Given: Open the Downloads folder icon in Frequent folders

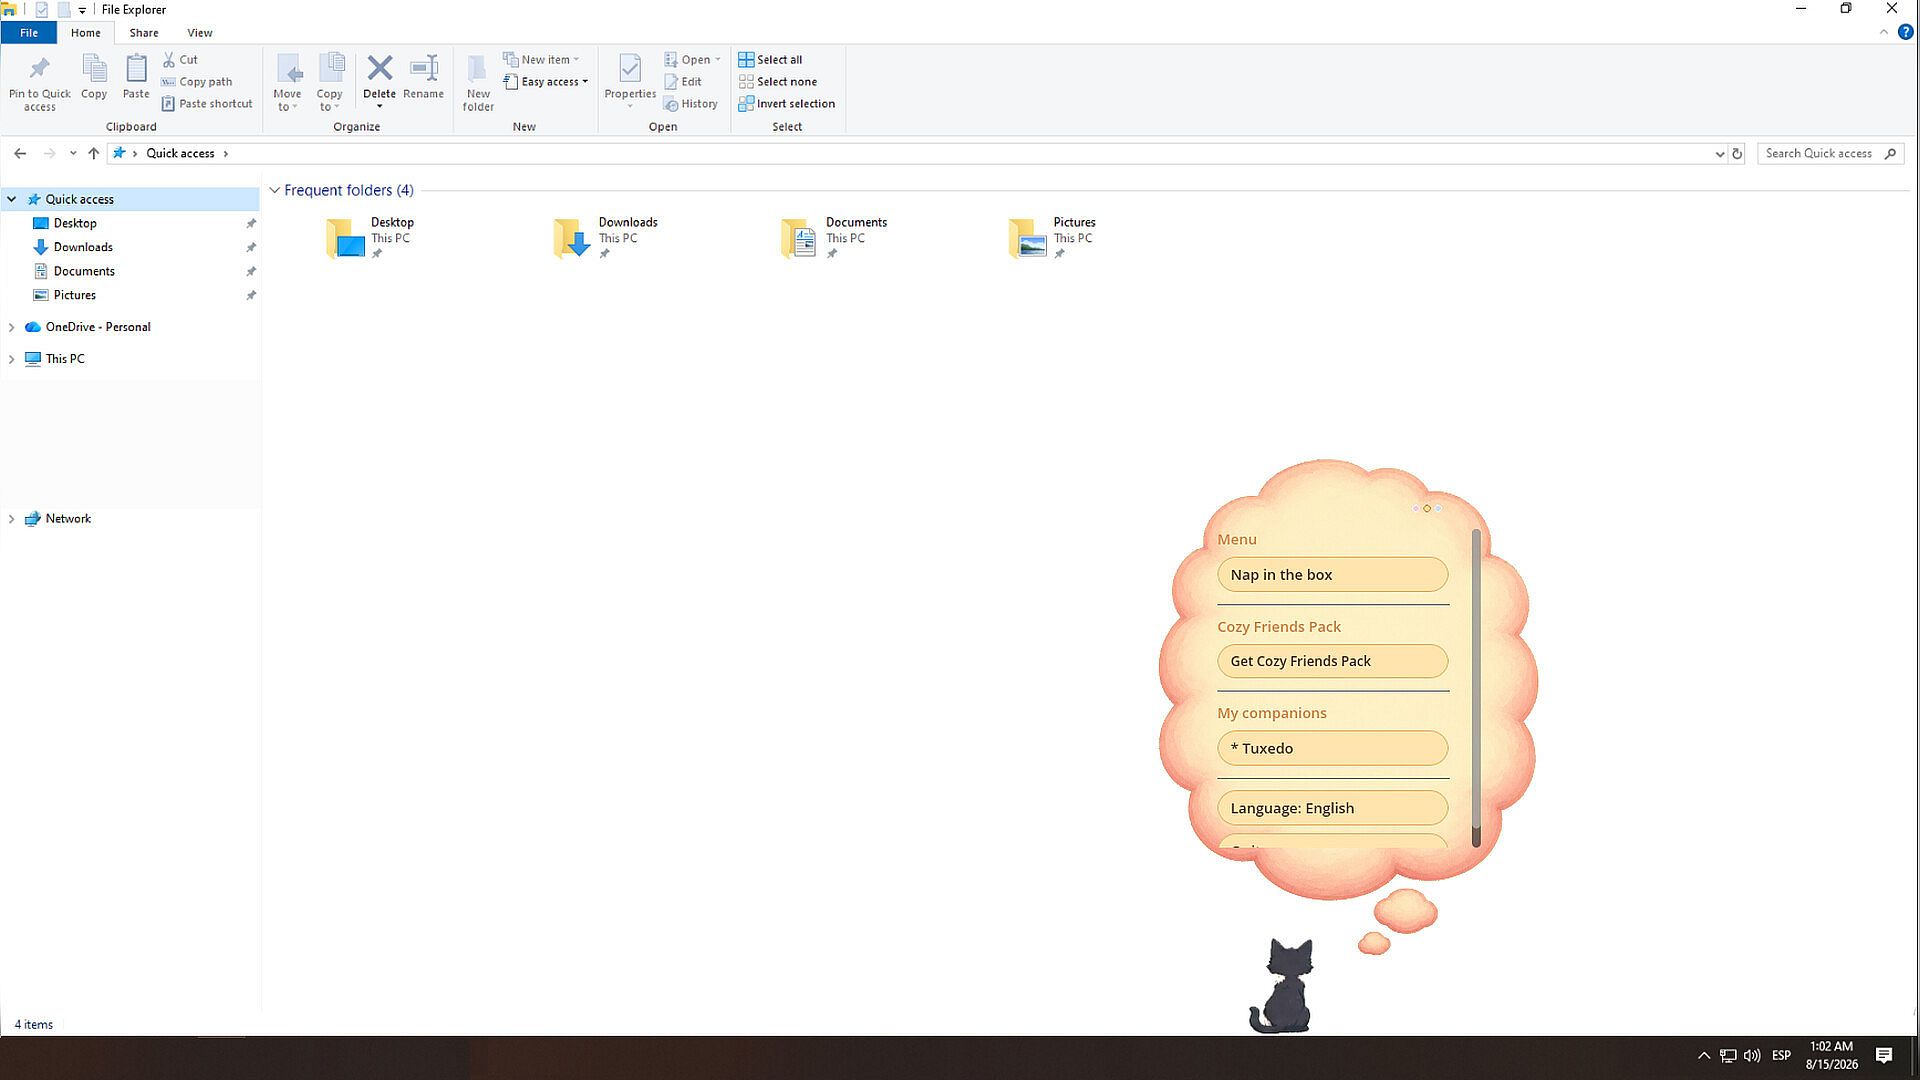Looking at the screenshot, I should [572, 239].
